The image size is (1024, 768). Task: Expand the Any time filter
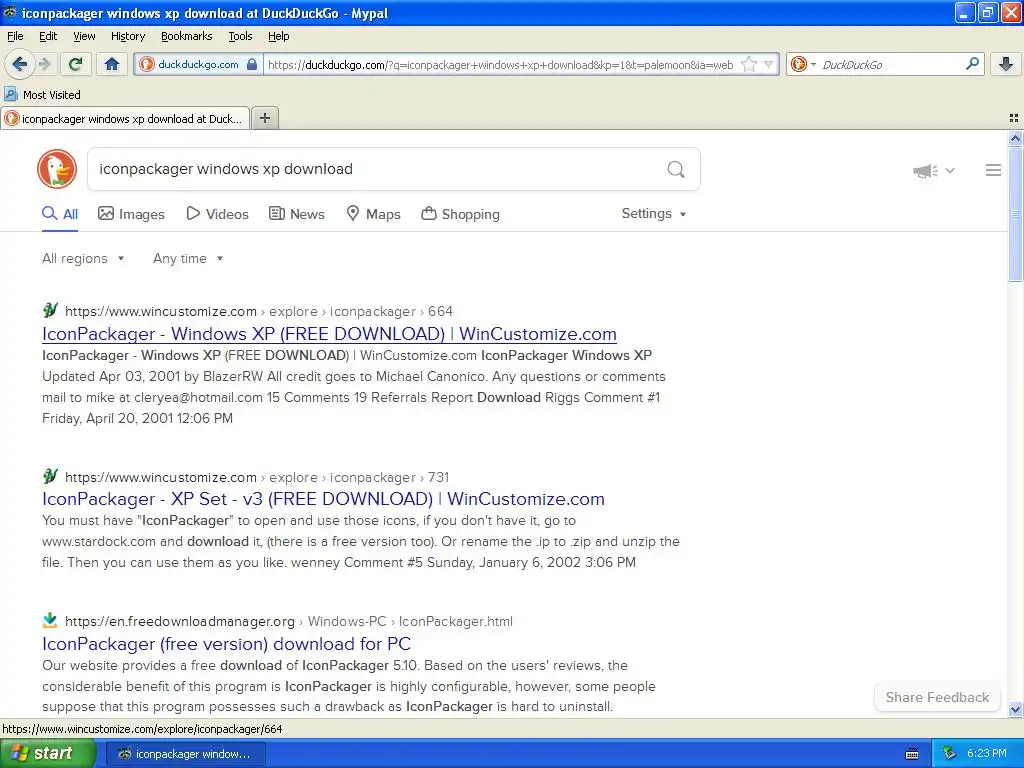click(188, 259)
